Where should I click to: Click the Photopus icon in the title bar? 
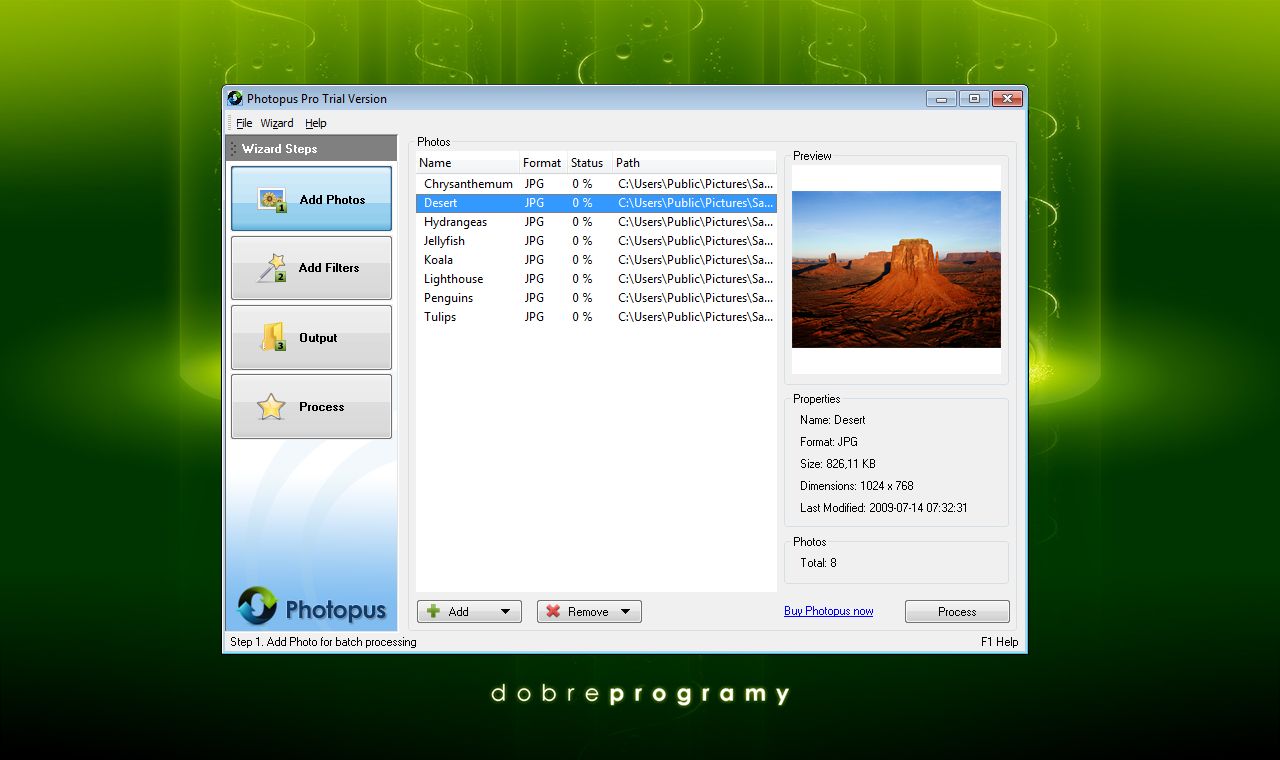235,98
